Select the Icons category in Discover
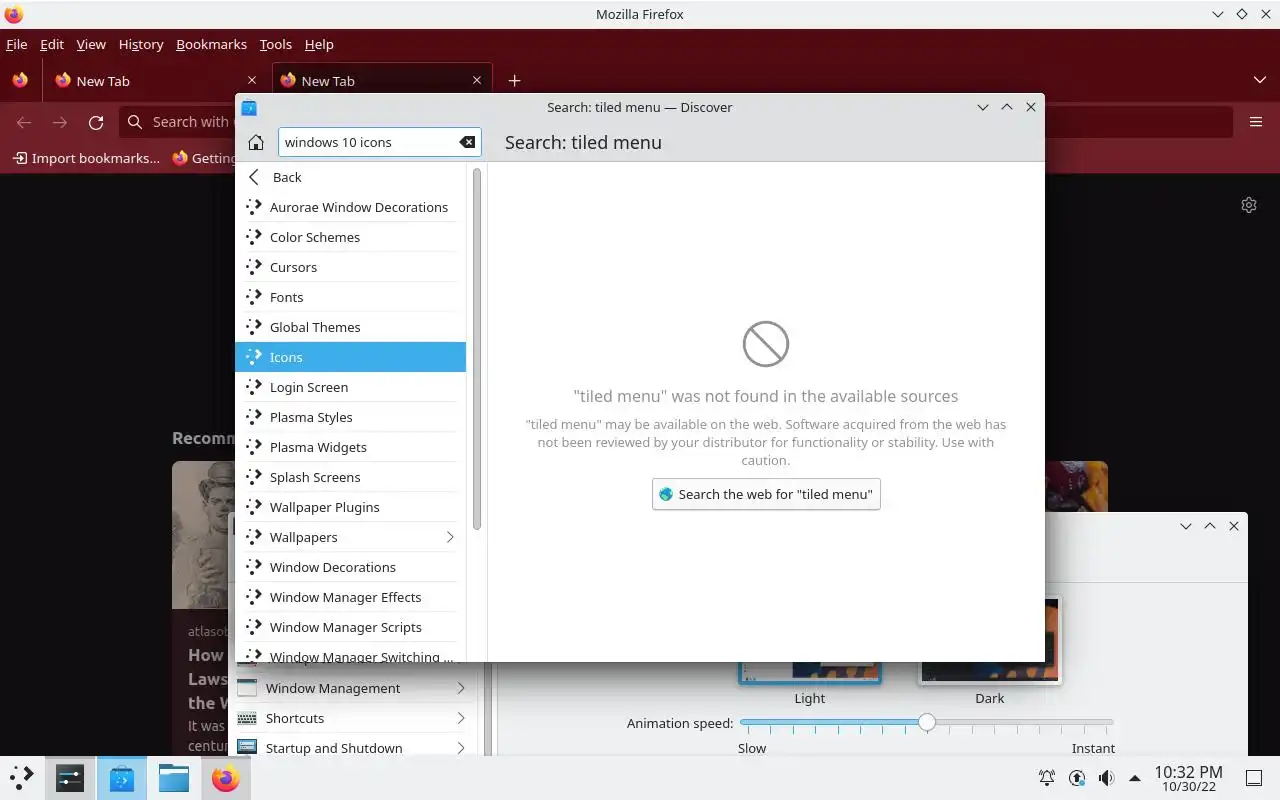This screenshot has width=1280, height=800. coord(350,357)
